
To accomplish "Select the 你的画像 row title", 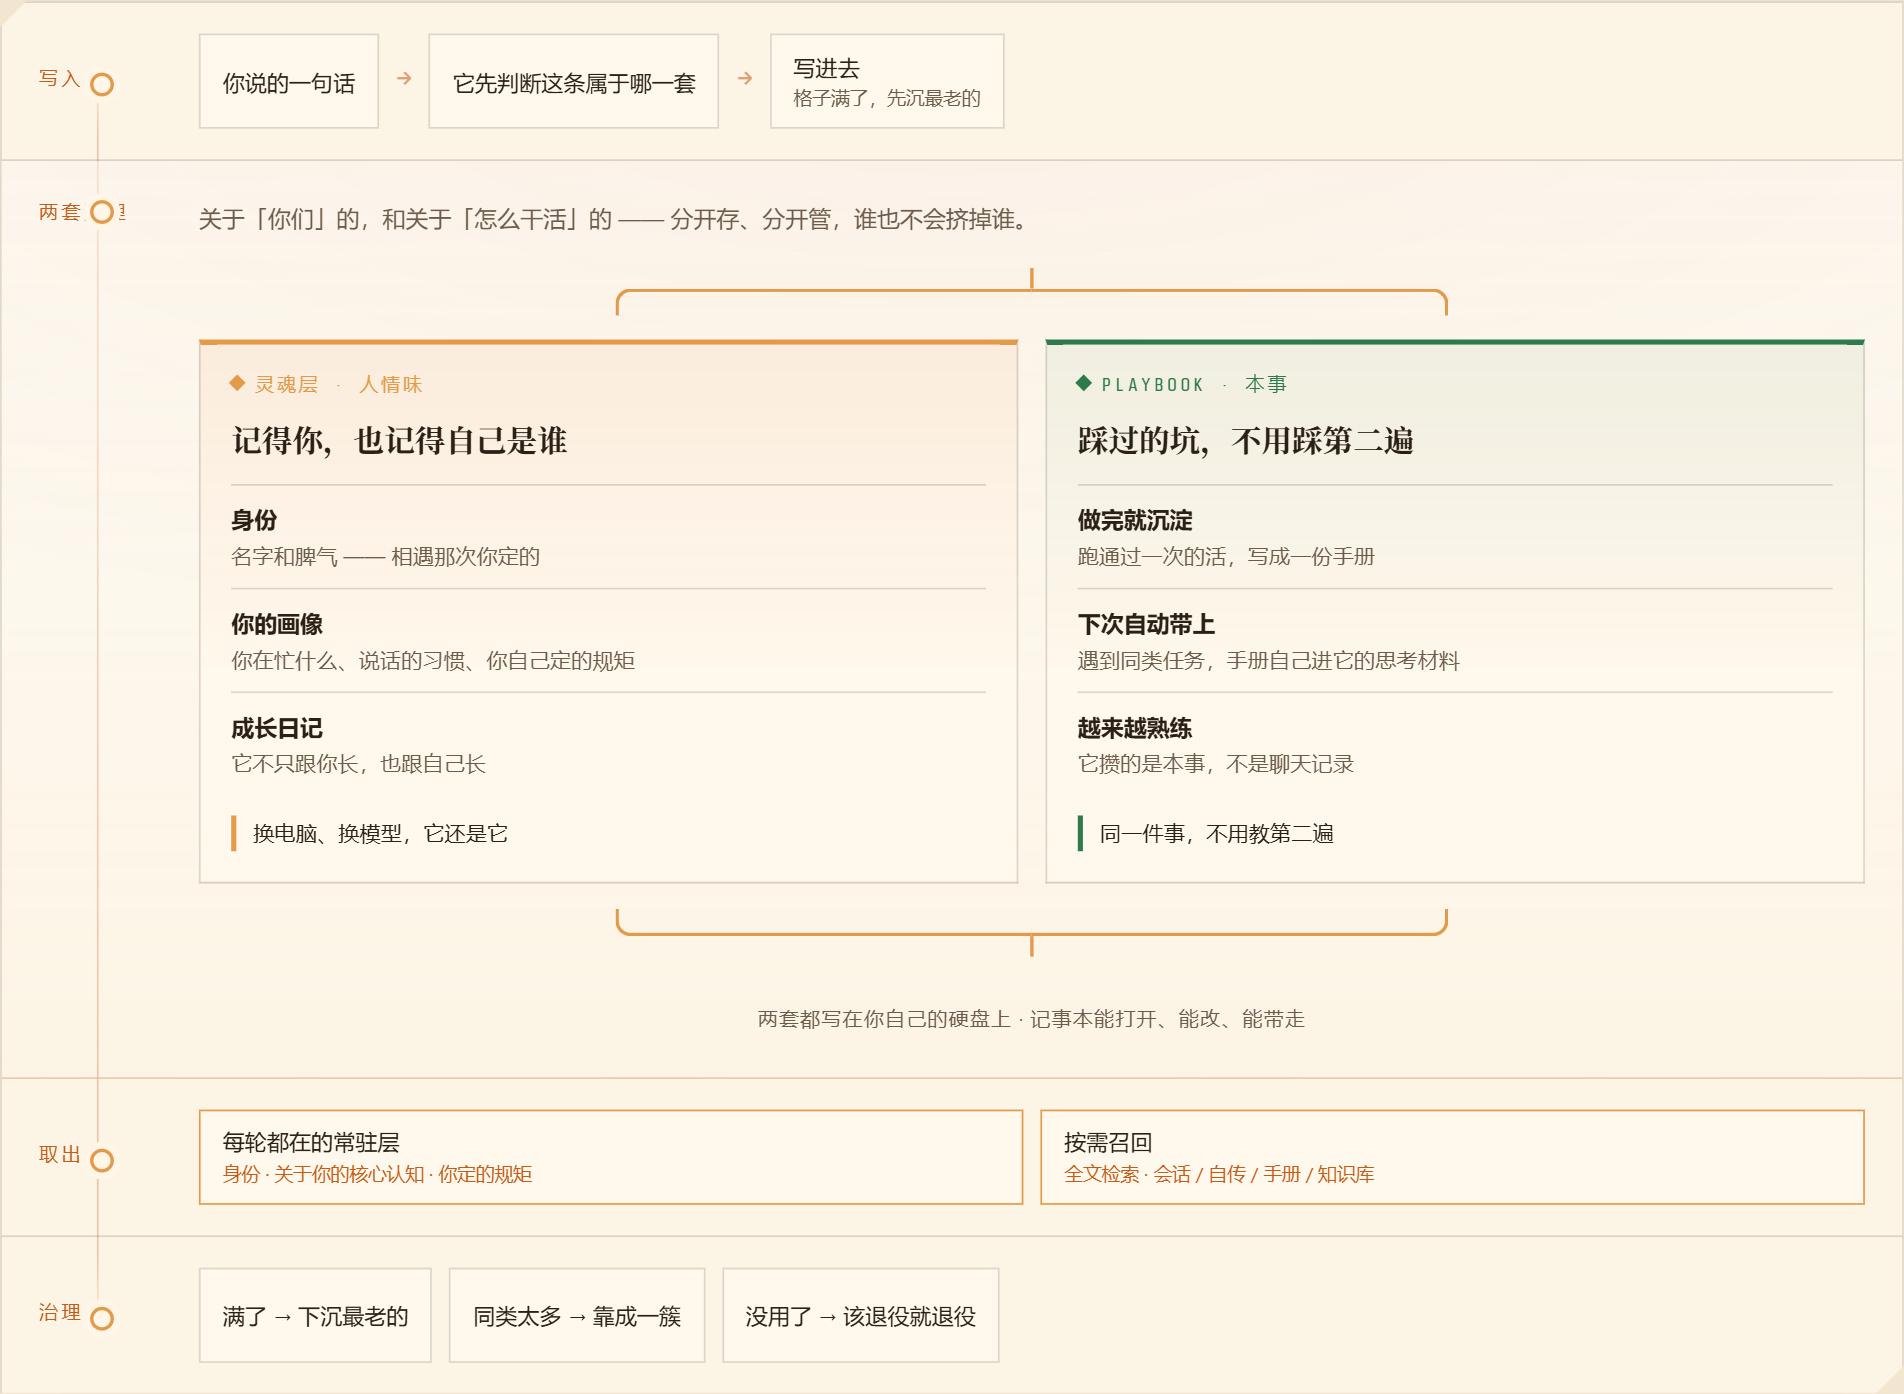I will (277, 624).
